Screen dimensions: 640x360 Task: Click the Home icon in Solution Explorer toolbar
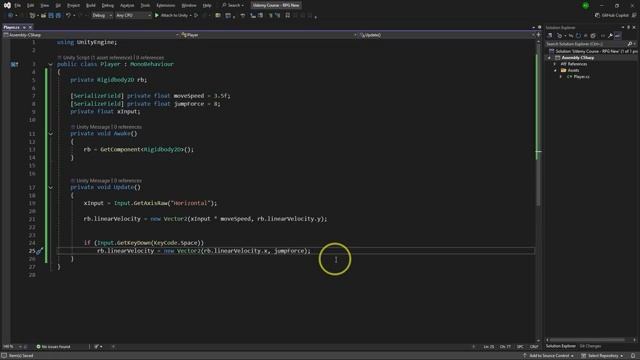point(550,36)
